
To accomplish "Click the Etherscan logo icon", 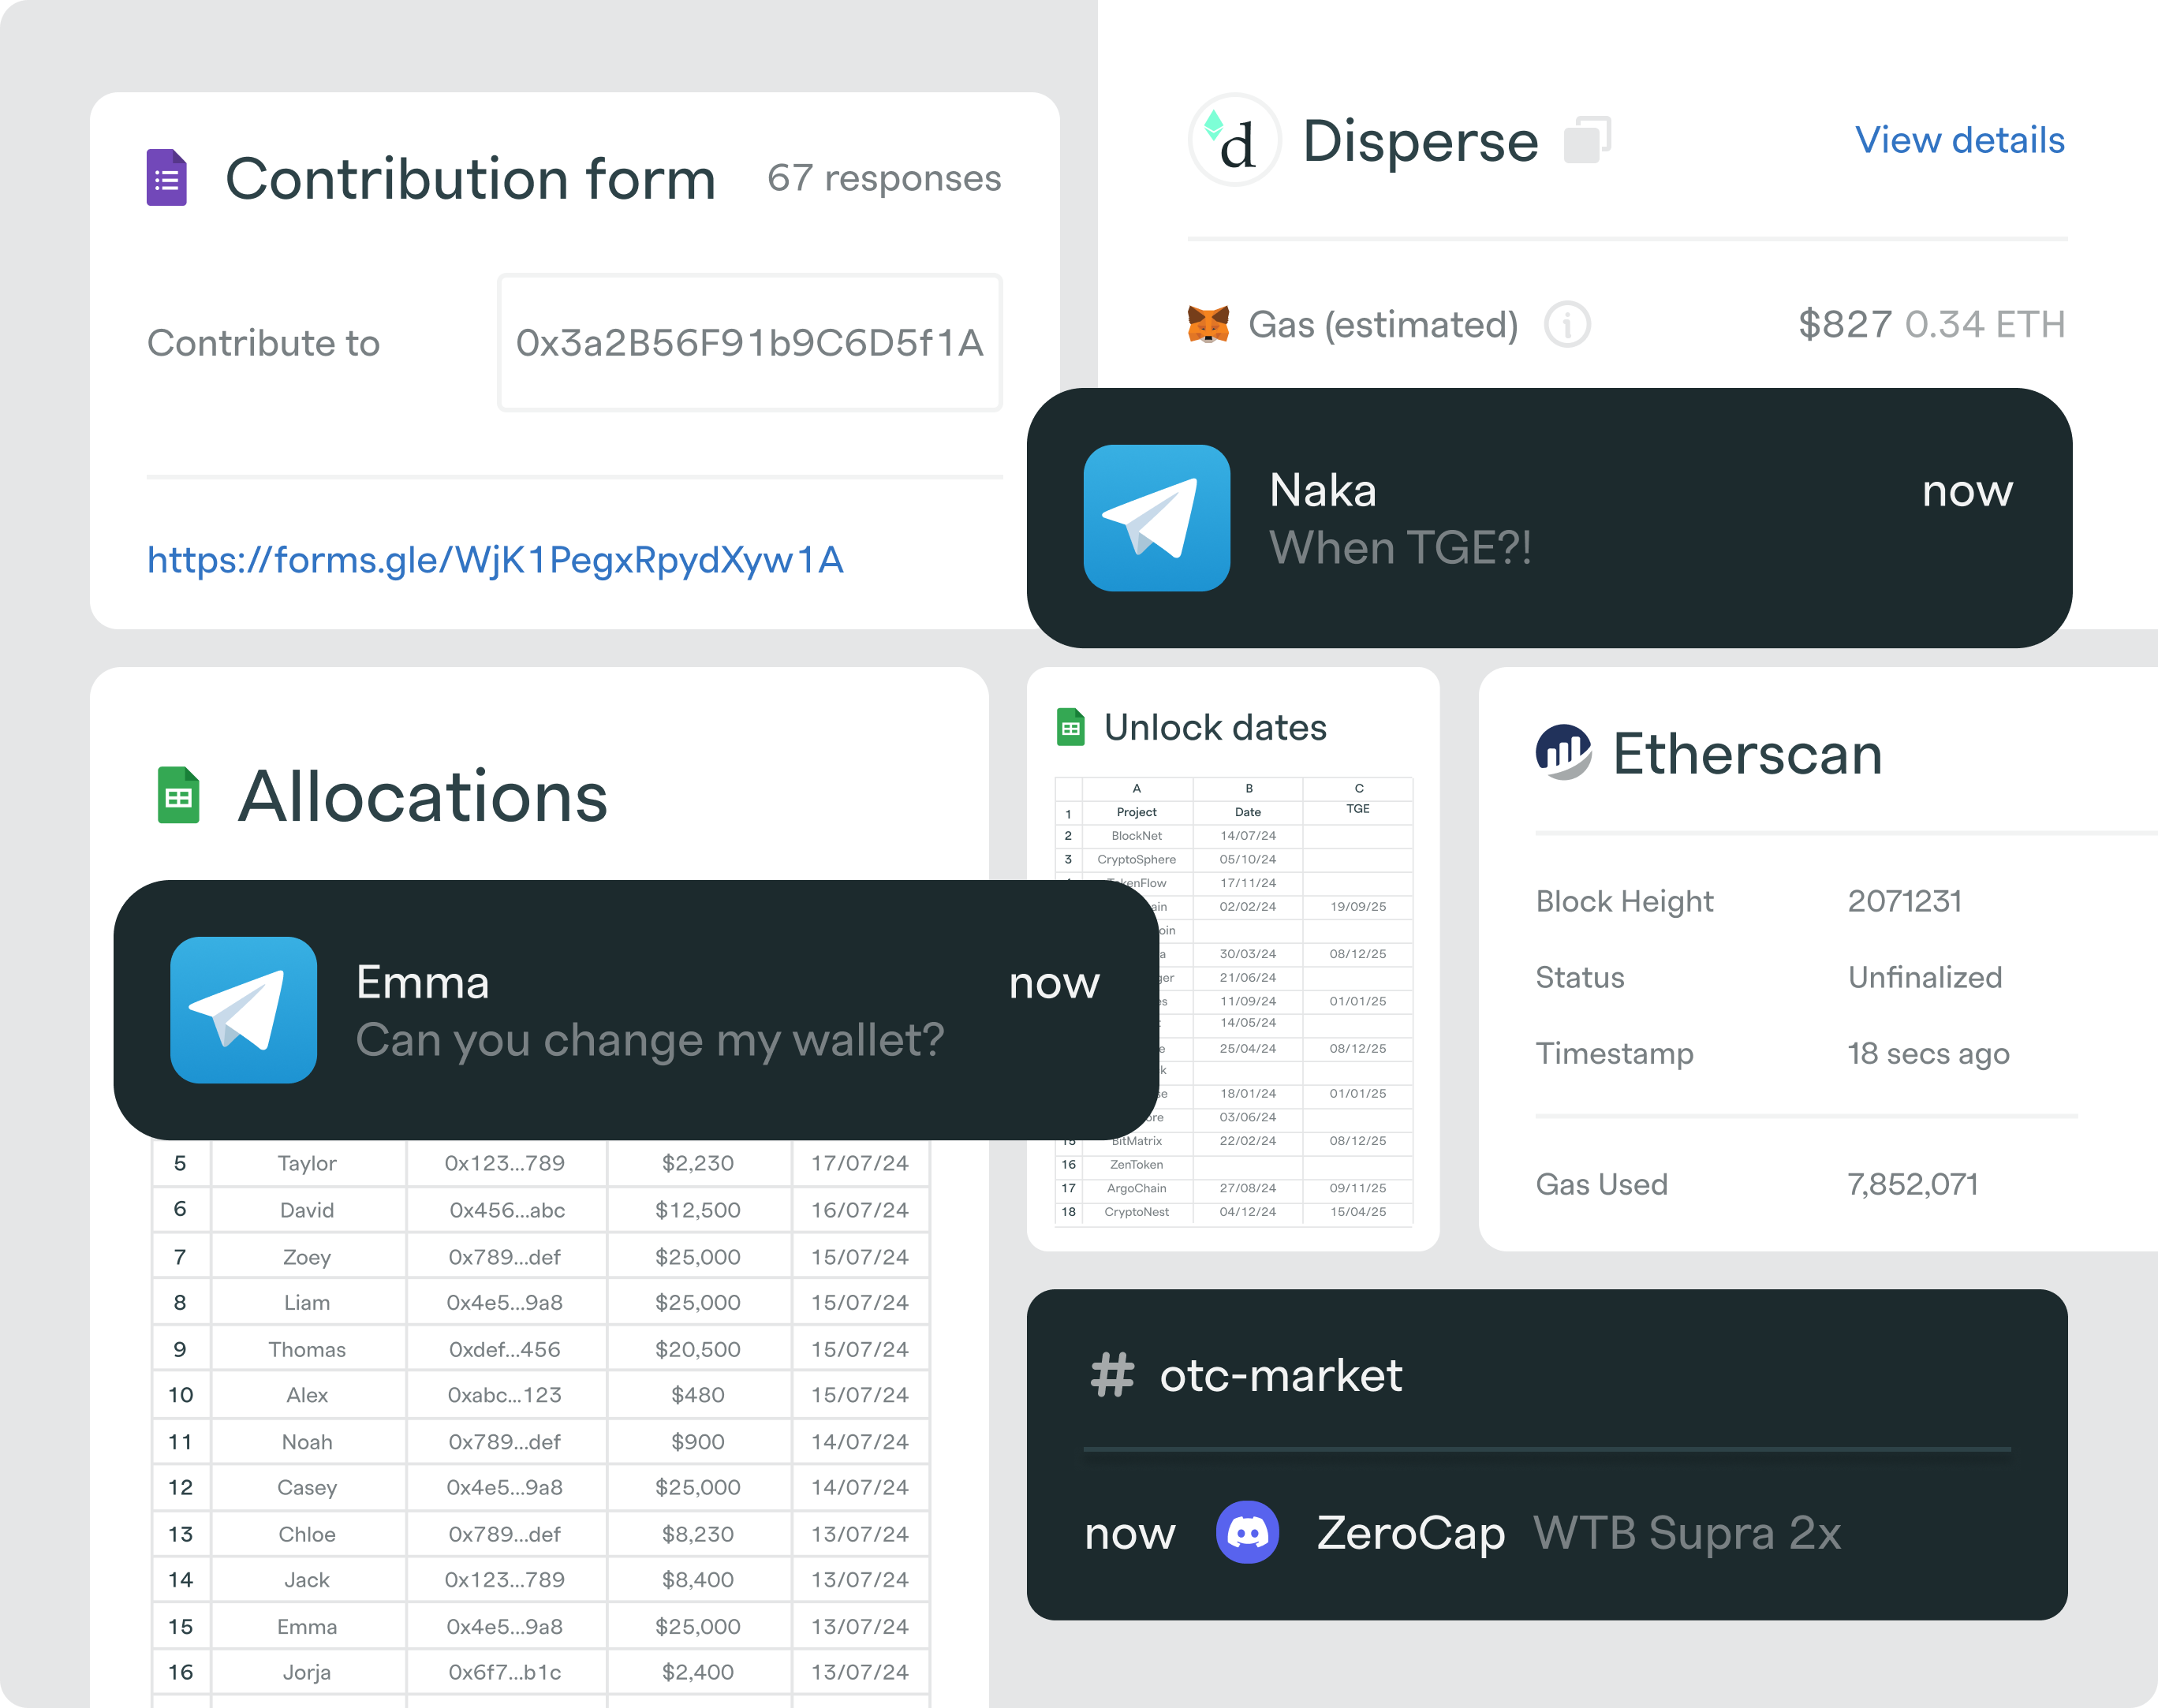I will pos(1563,753).
